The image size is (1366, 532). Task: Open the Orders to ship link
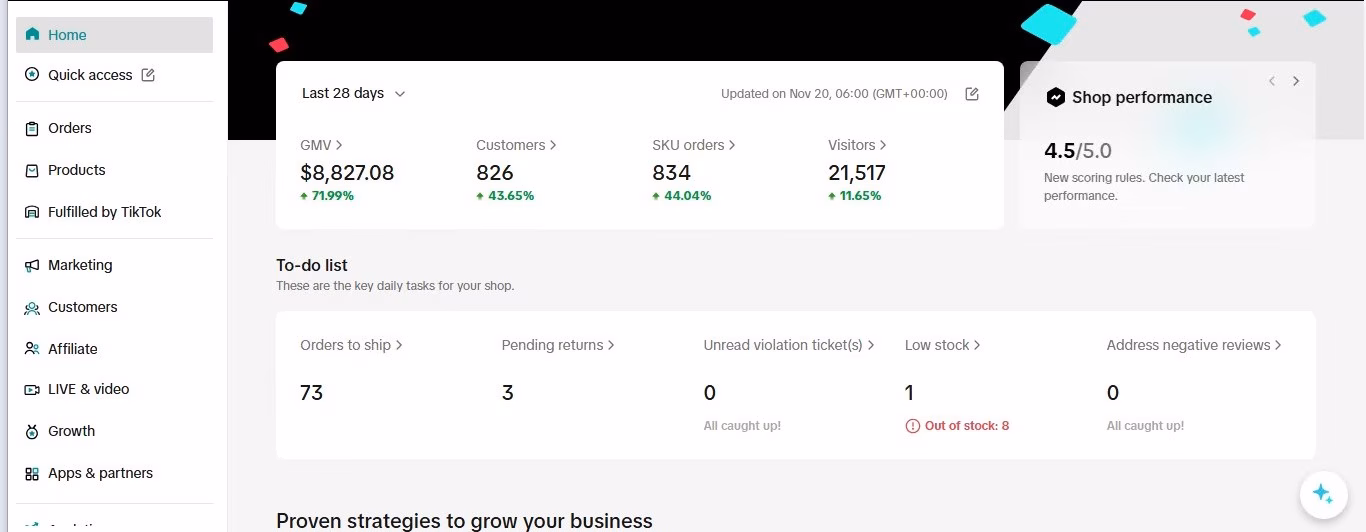pyautogui.click(x=351, y=345)
